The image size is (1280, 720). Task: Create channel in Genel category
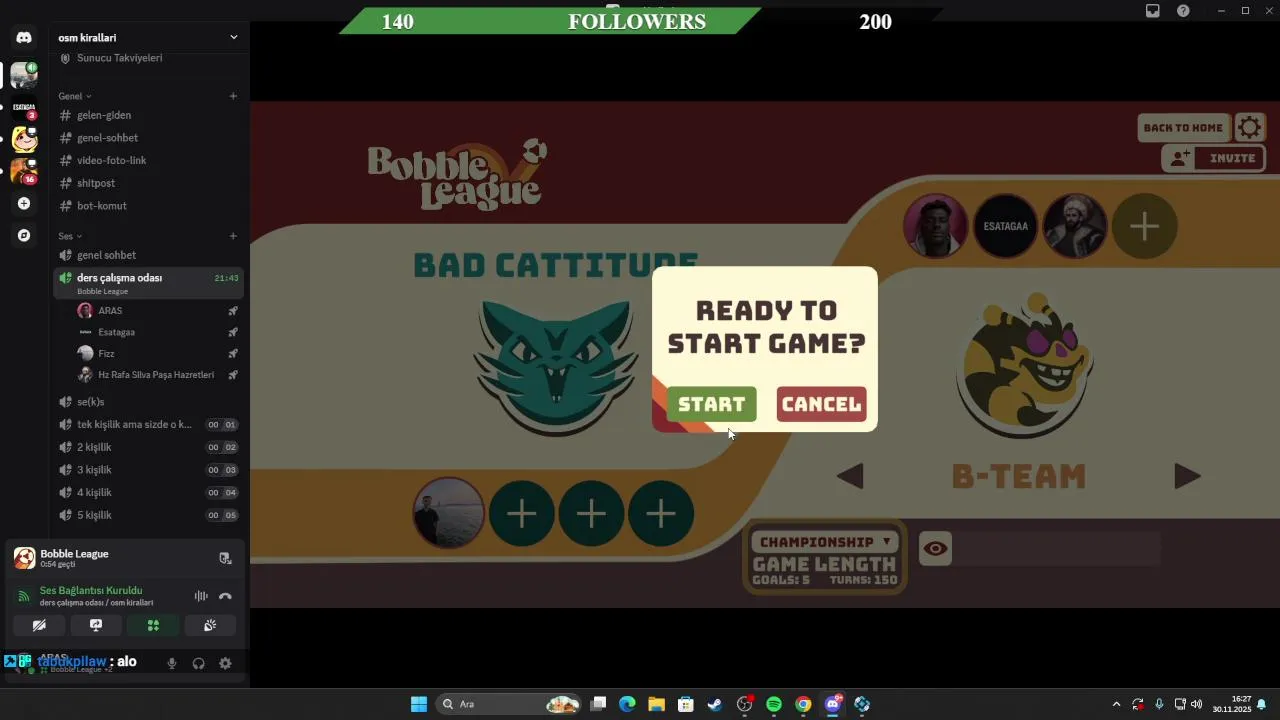tap(233, 96)
